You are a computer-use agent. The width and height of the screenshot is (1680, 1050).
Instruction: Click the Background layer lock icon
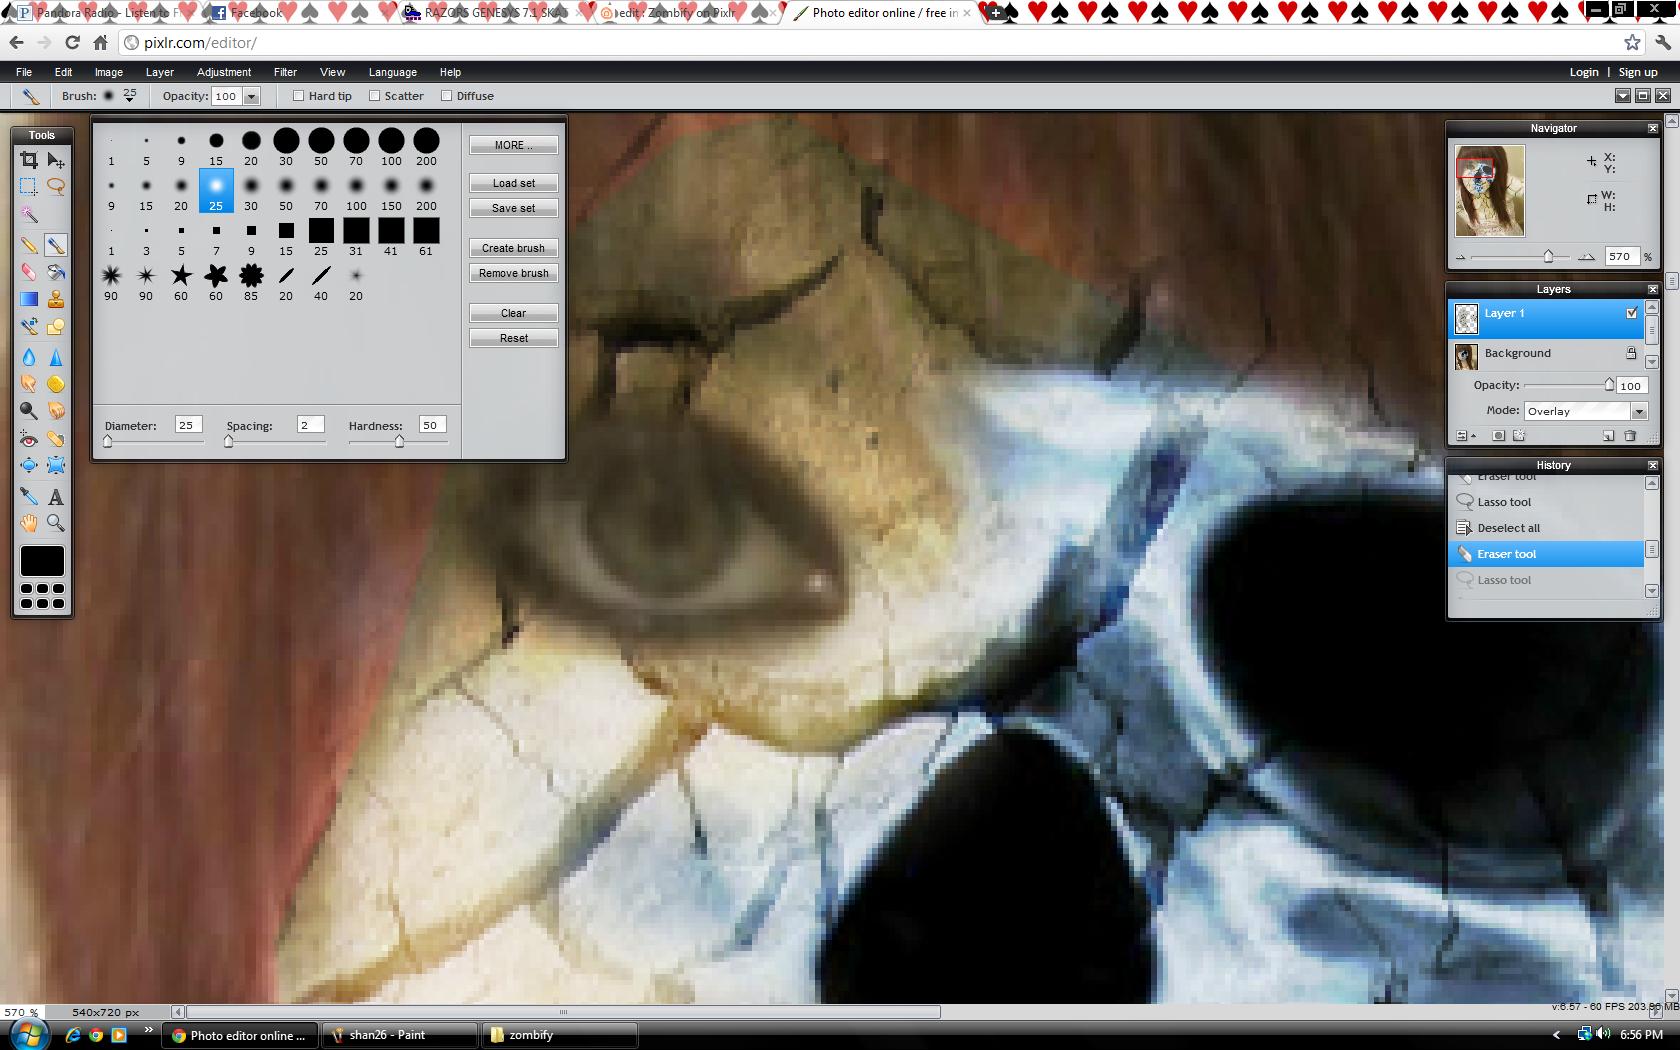coord(1631,353)
